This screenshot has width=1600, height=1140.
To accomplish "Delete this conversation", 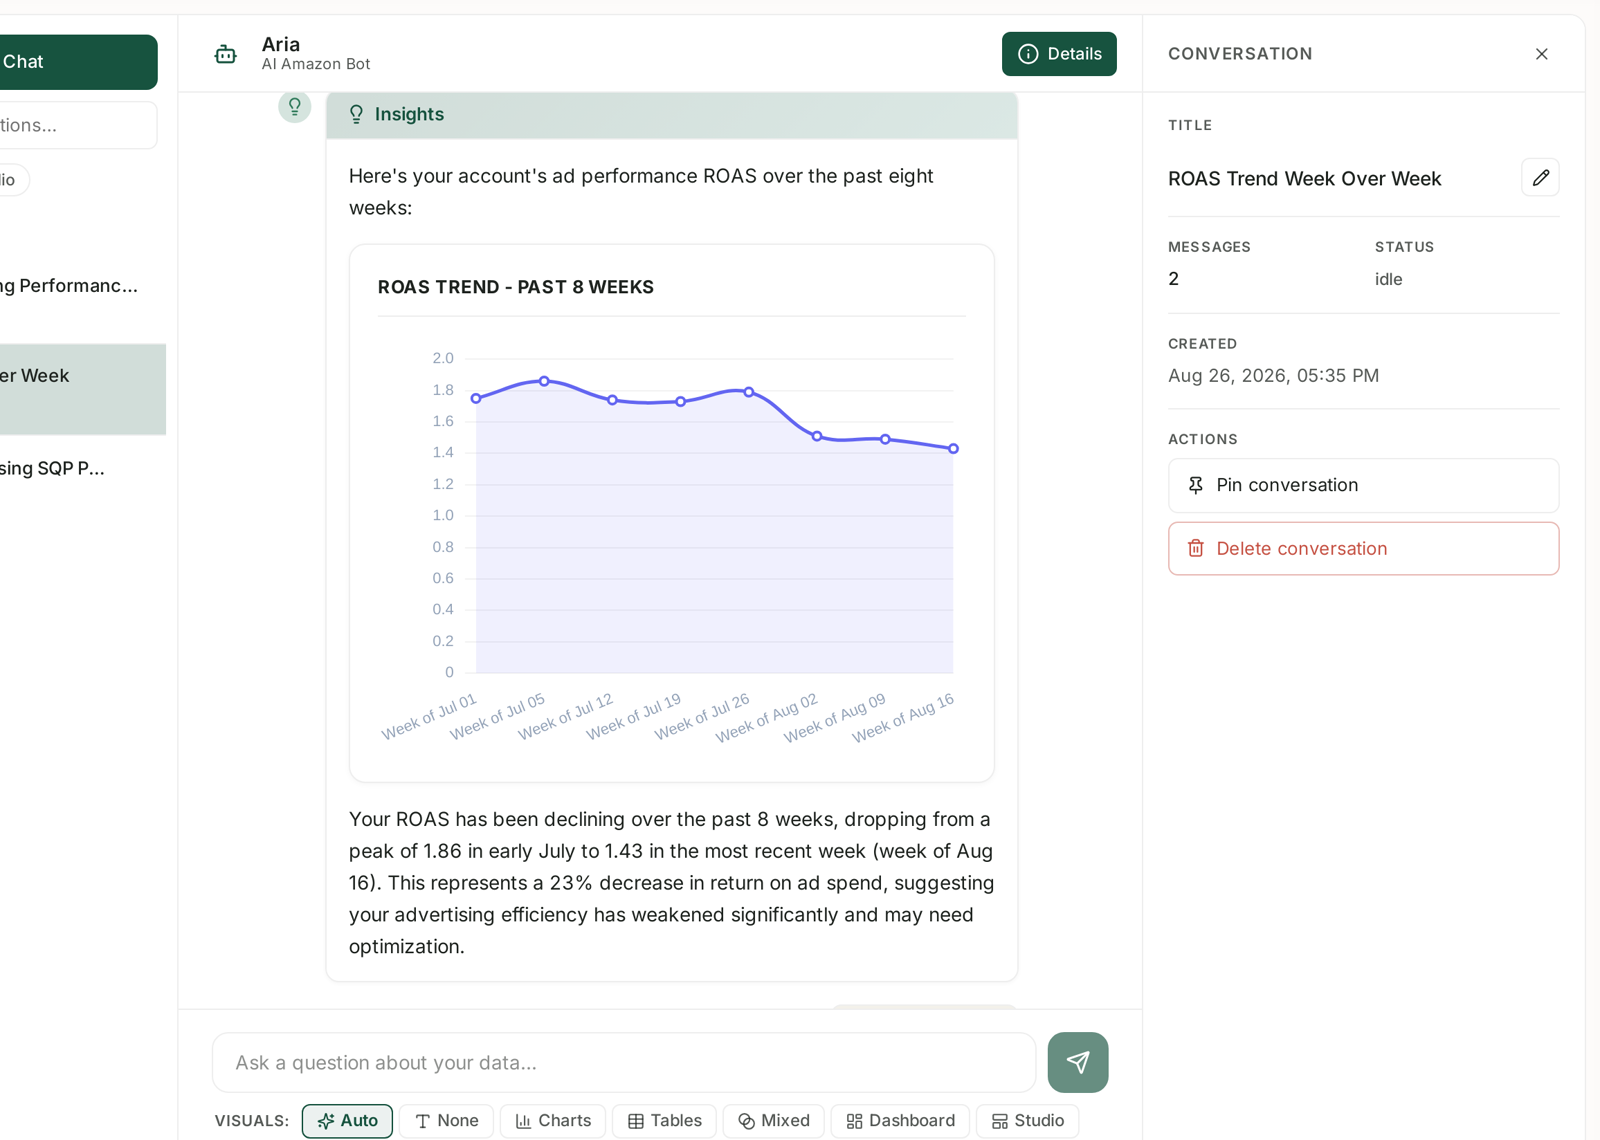I will tap(1363, 548).
